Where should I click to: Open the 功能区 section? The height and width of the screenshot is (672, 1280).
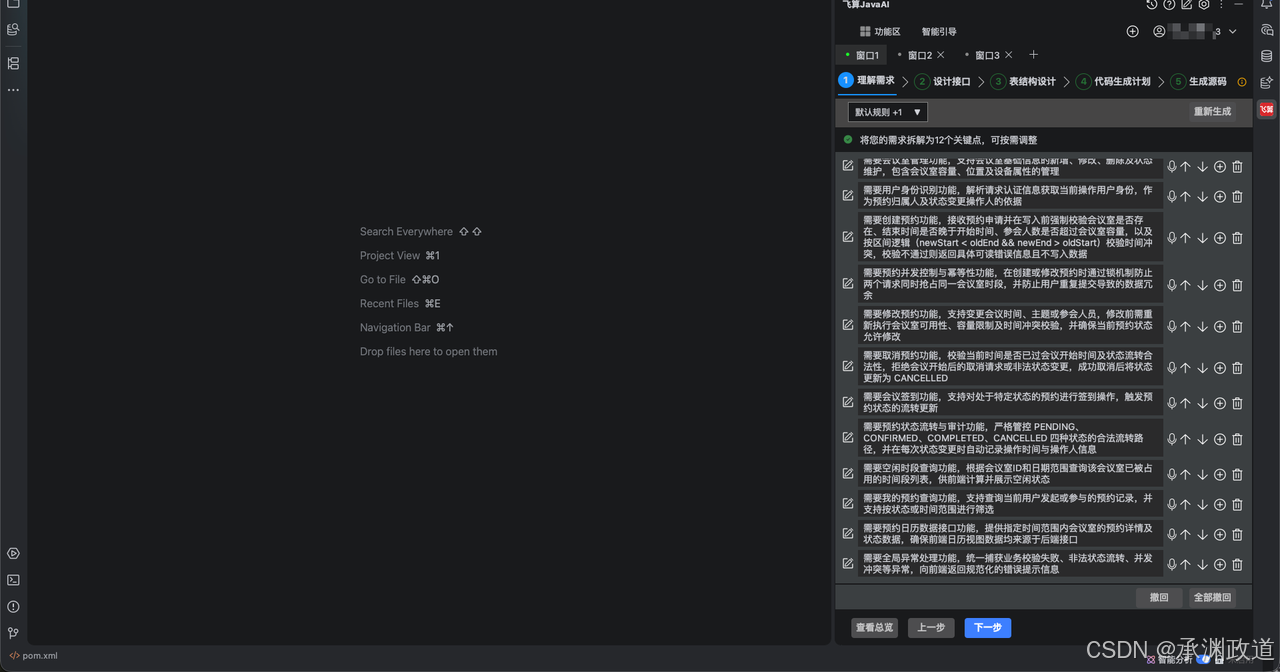[880, 32]
